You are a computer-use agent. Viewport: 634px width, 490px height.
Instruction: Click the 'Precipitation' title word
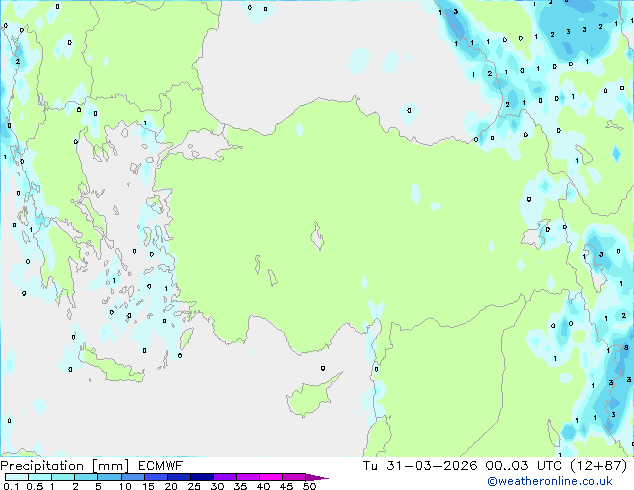(x=42, y=466)
